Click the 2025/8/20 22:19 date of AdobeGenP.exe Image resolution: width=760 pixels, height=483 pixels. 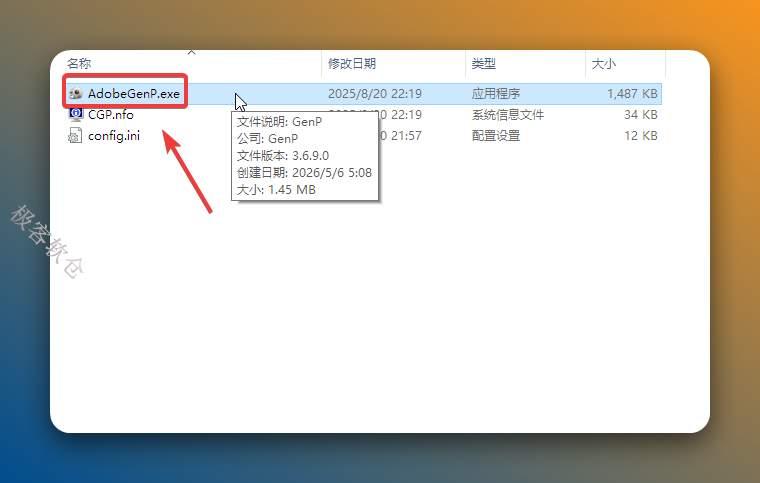point(375,93)
